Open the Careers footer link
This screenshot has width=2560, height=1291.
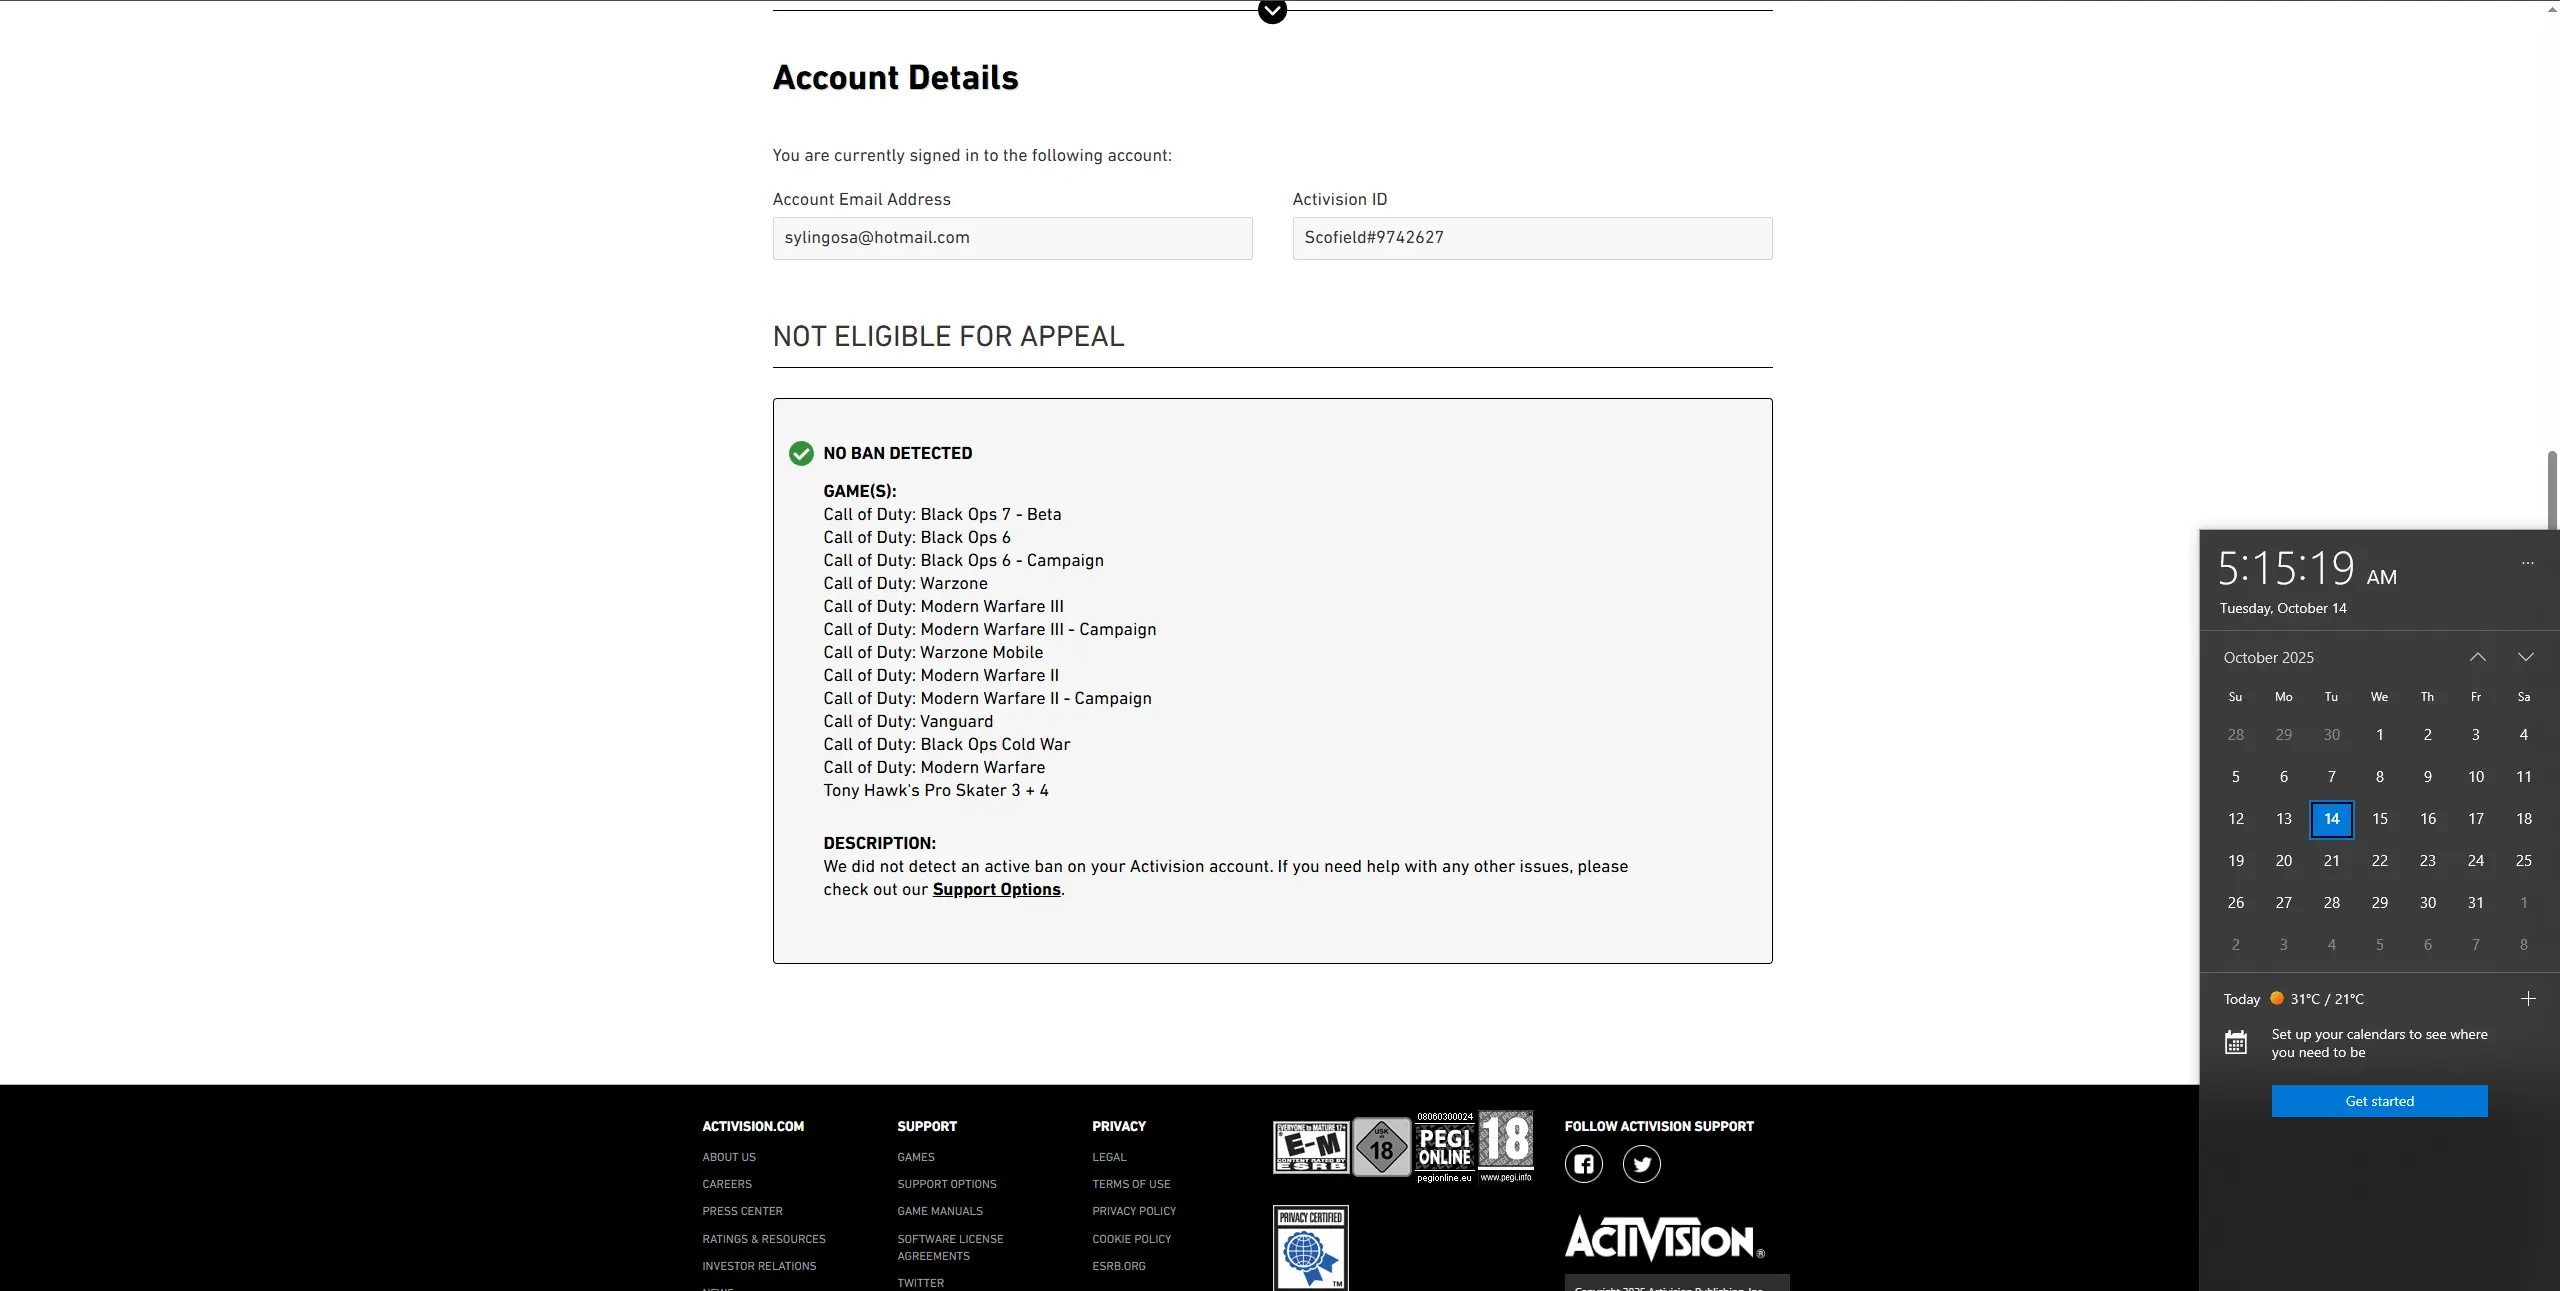point(727,1184)
